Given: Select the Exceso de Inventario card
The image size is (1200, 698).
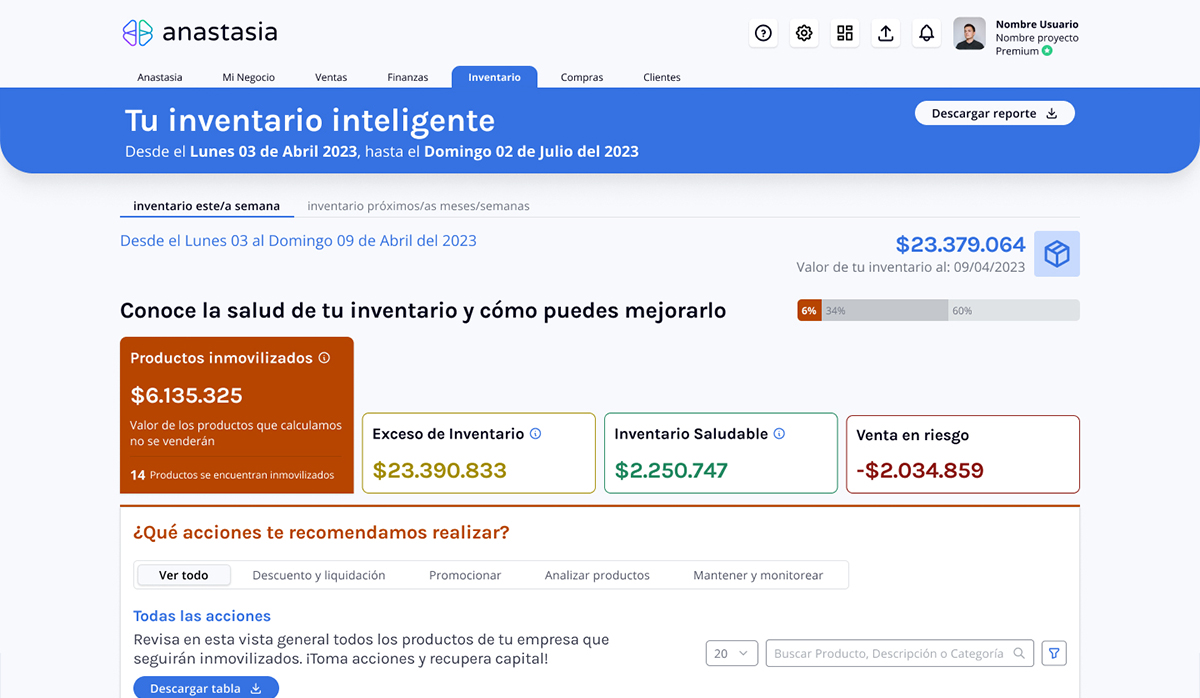Looking at the screenshot, I should coord(479,453).
